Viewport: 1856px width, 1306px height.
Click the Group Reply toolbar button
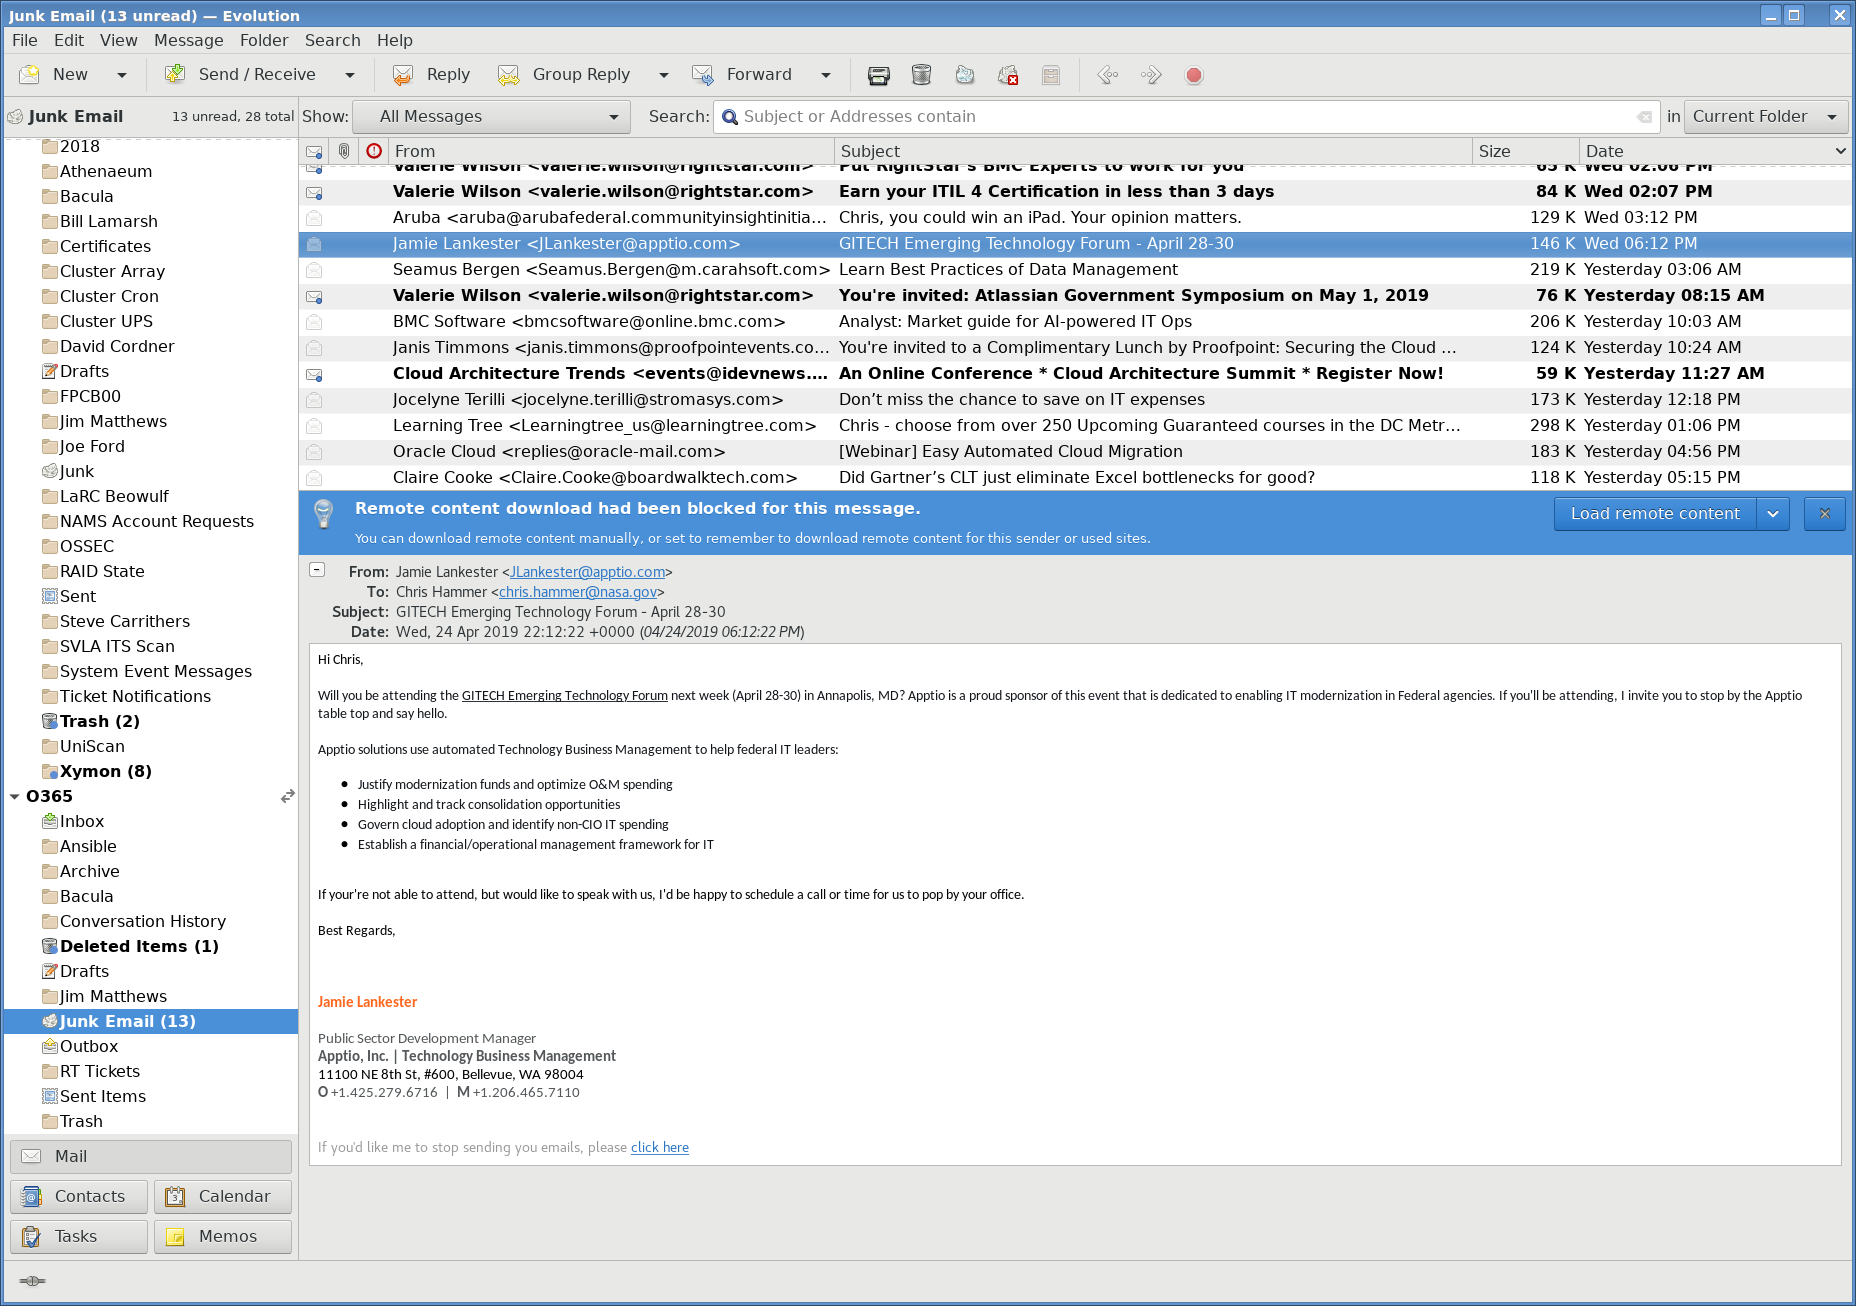pos(565,75)
